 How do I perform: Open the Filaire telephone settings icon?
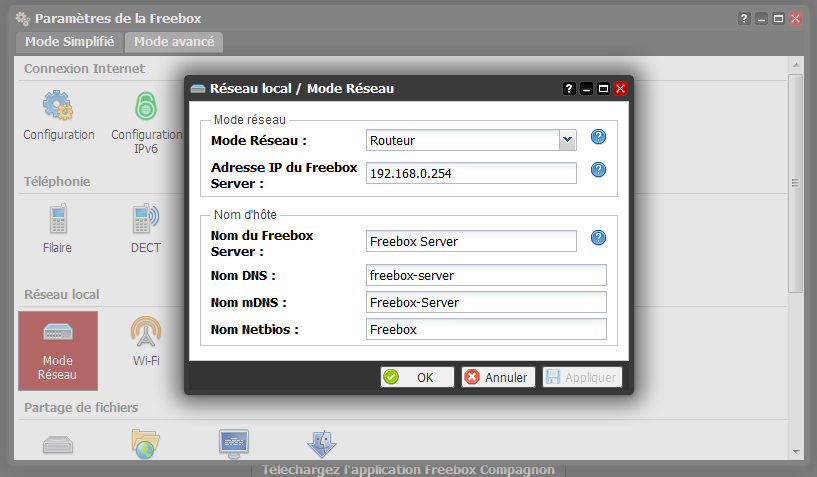pos(58,218)
